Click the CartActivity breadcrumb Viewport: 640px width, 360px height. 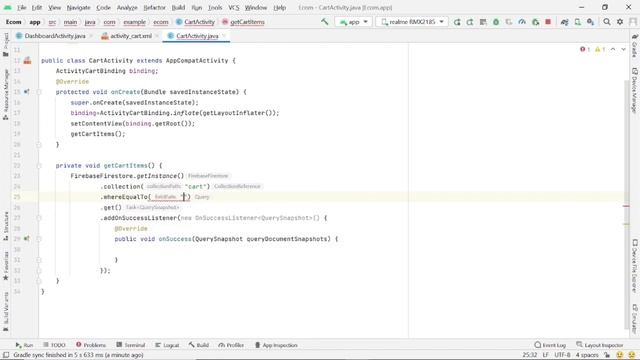tap(195, 22)
